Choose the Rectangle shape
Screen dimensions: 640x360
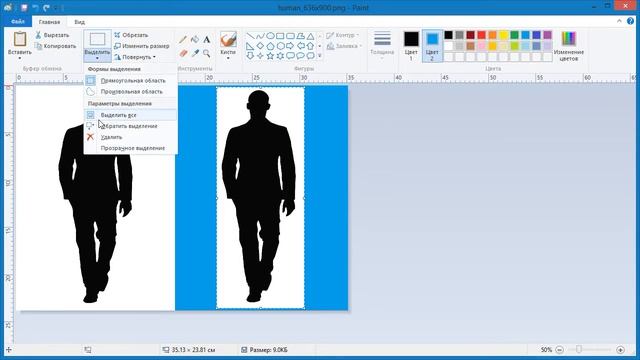click(280, 36)
